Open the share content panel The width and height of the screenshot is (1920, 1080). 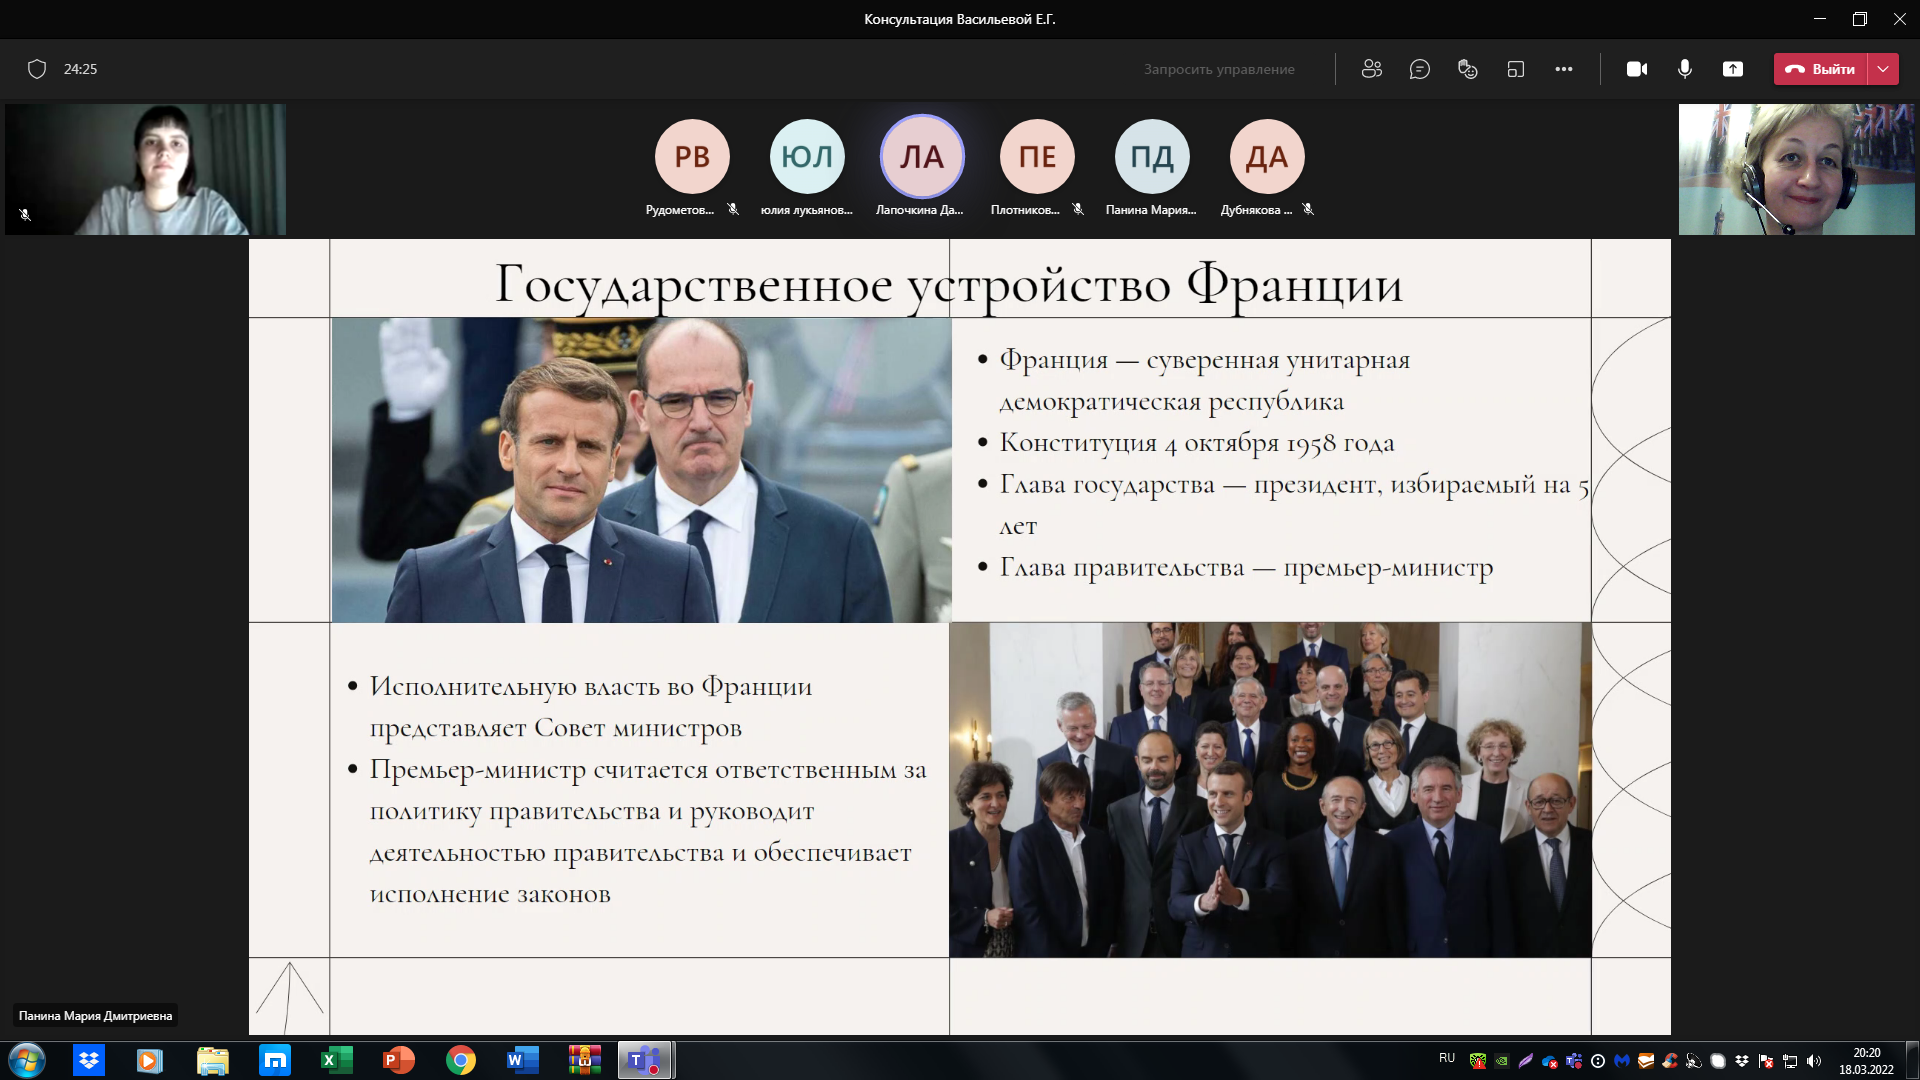point(1733,68)
